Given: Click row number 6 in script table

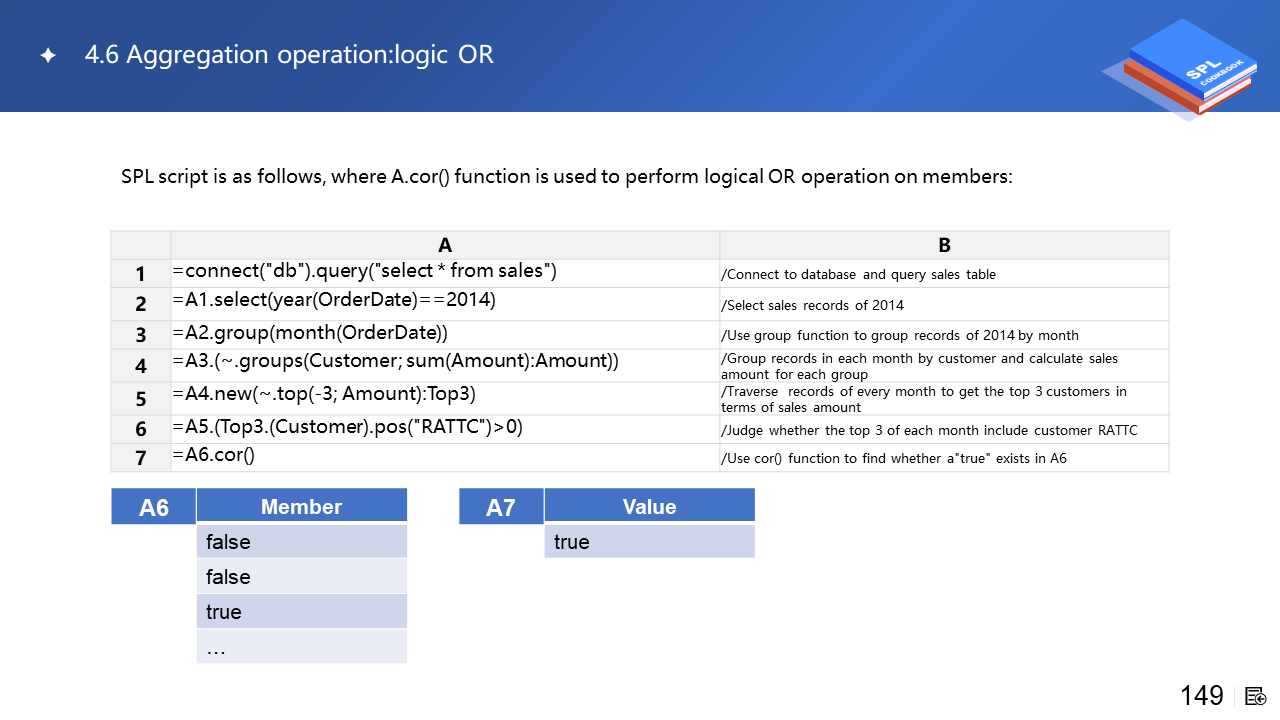Looking at the screenshot, I should pyautogui.click(x=141, y=429).
